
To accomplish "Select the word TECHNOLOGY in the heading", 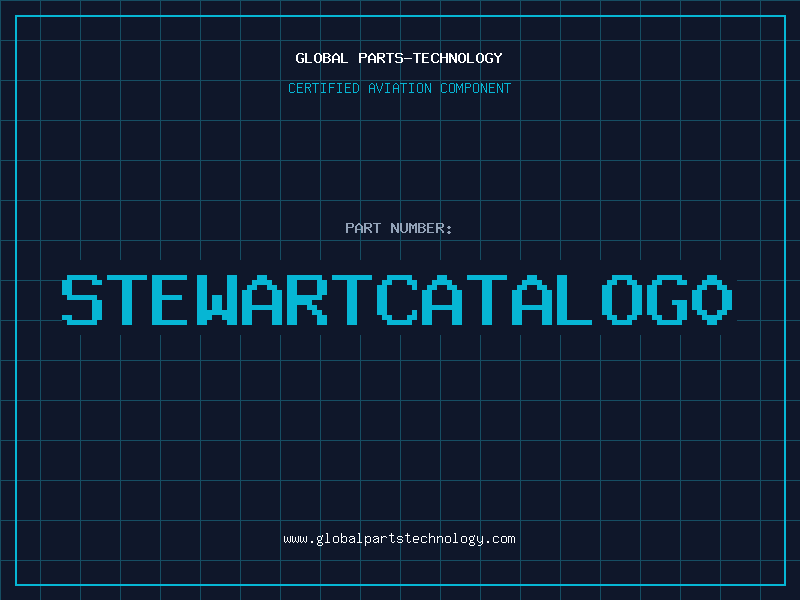I will 460,58.
